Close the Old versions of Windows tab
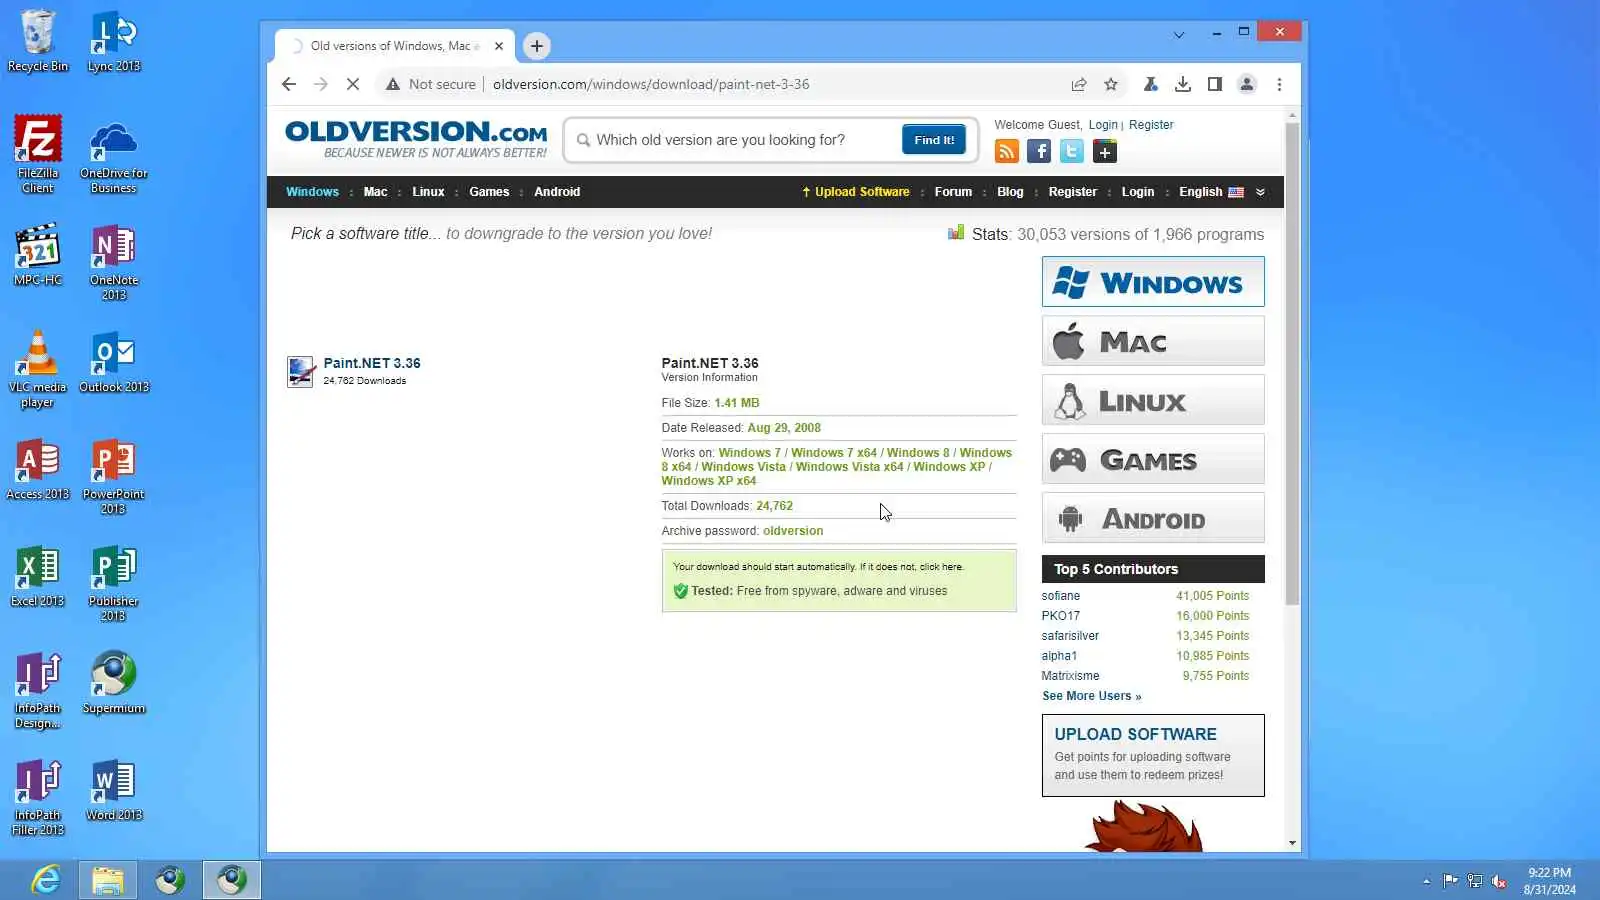This screenshot has width=1600, height=900. click(x=499, y=46)
